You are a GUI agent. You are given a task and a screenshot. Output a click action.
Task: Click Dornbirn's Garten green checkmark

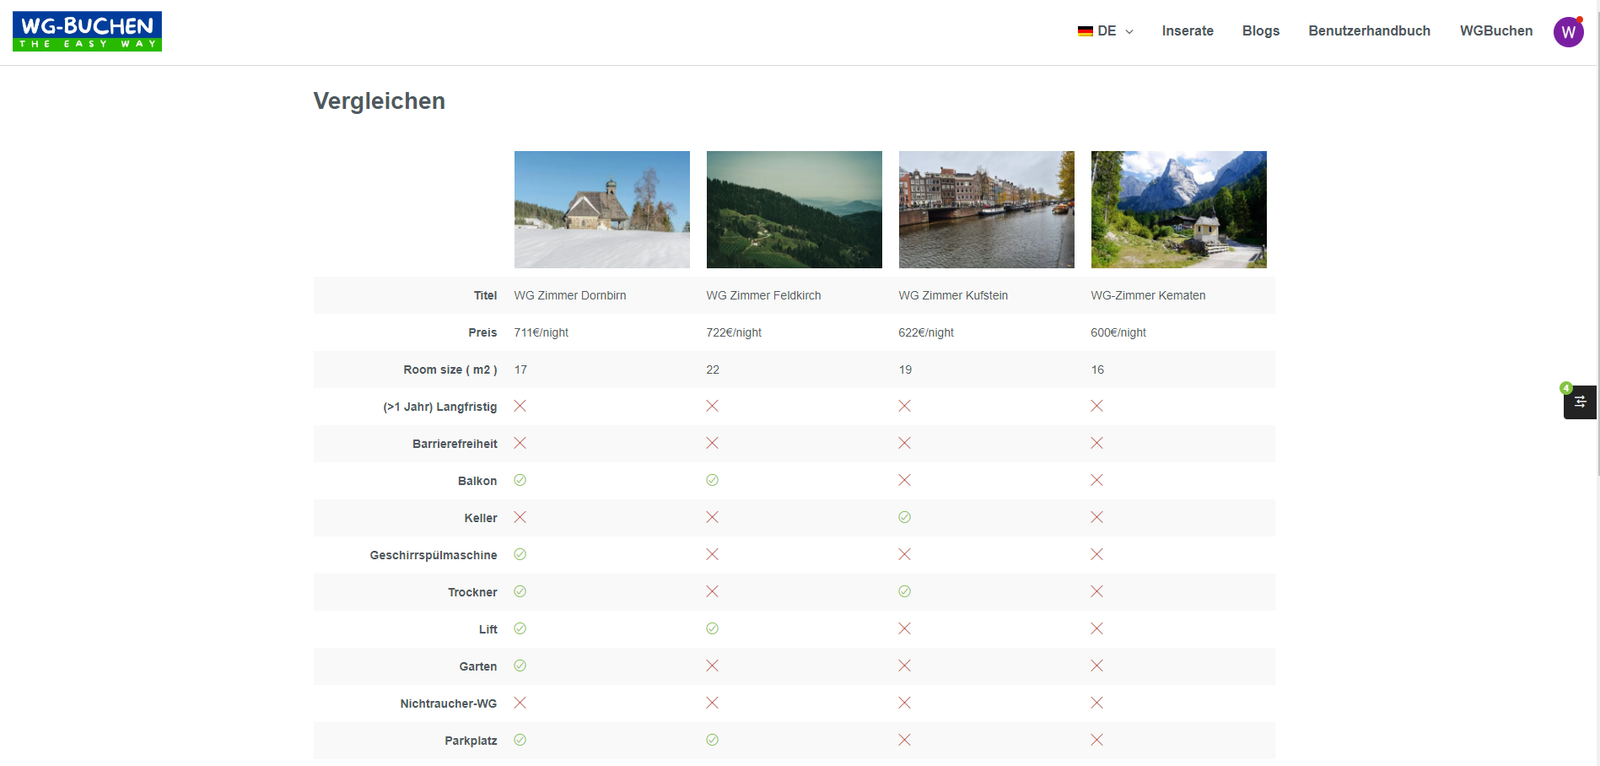pyautogui.click(x=520, y=665)
